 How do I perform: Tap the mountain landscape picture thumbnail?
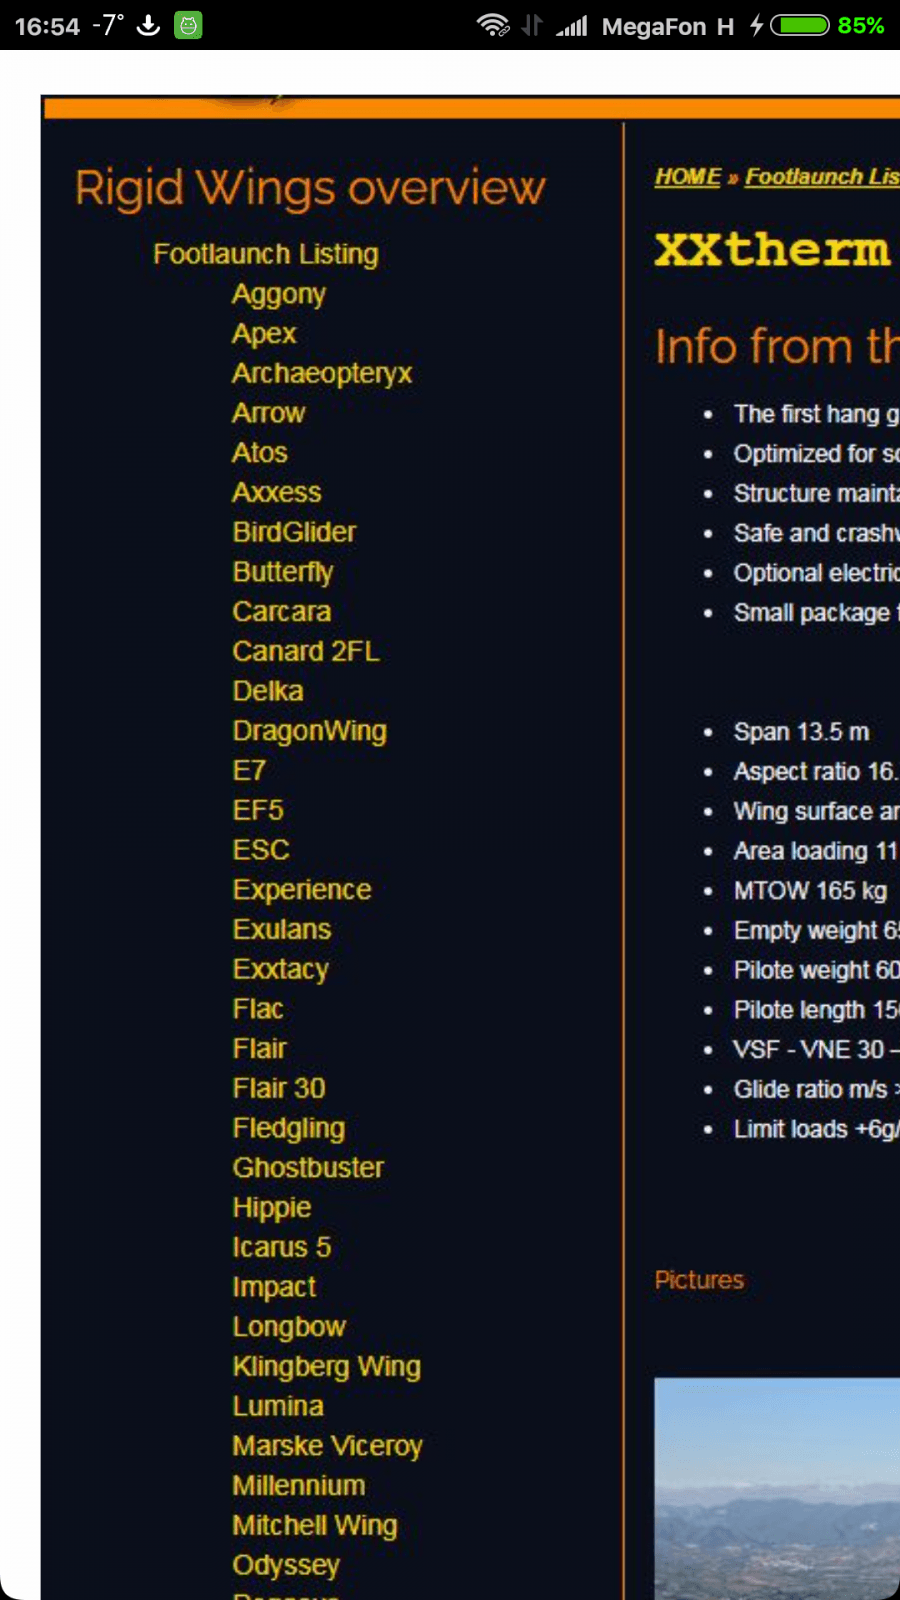[777, 1488]
